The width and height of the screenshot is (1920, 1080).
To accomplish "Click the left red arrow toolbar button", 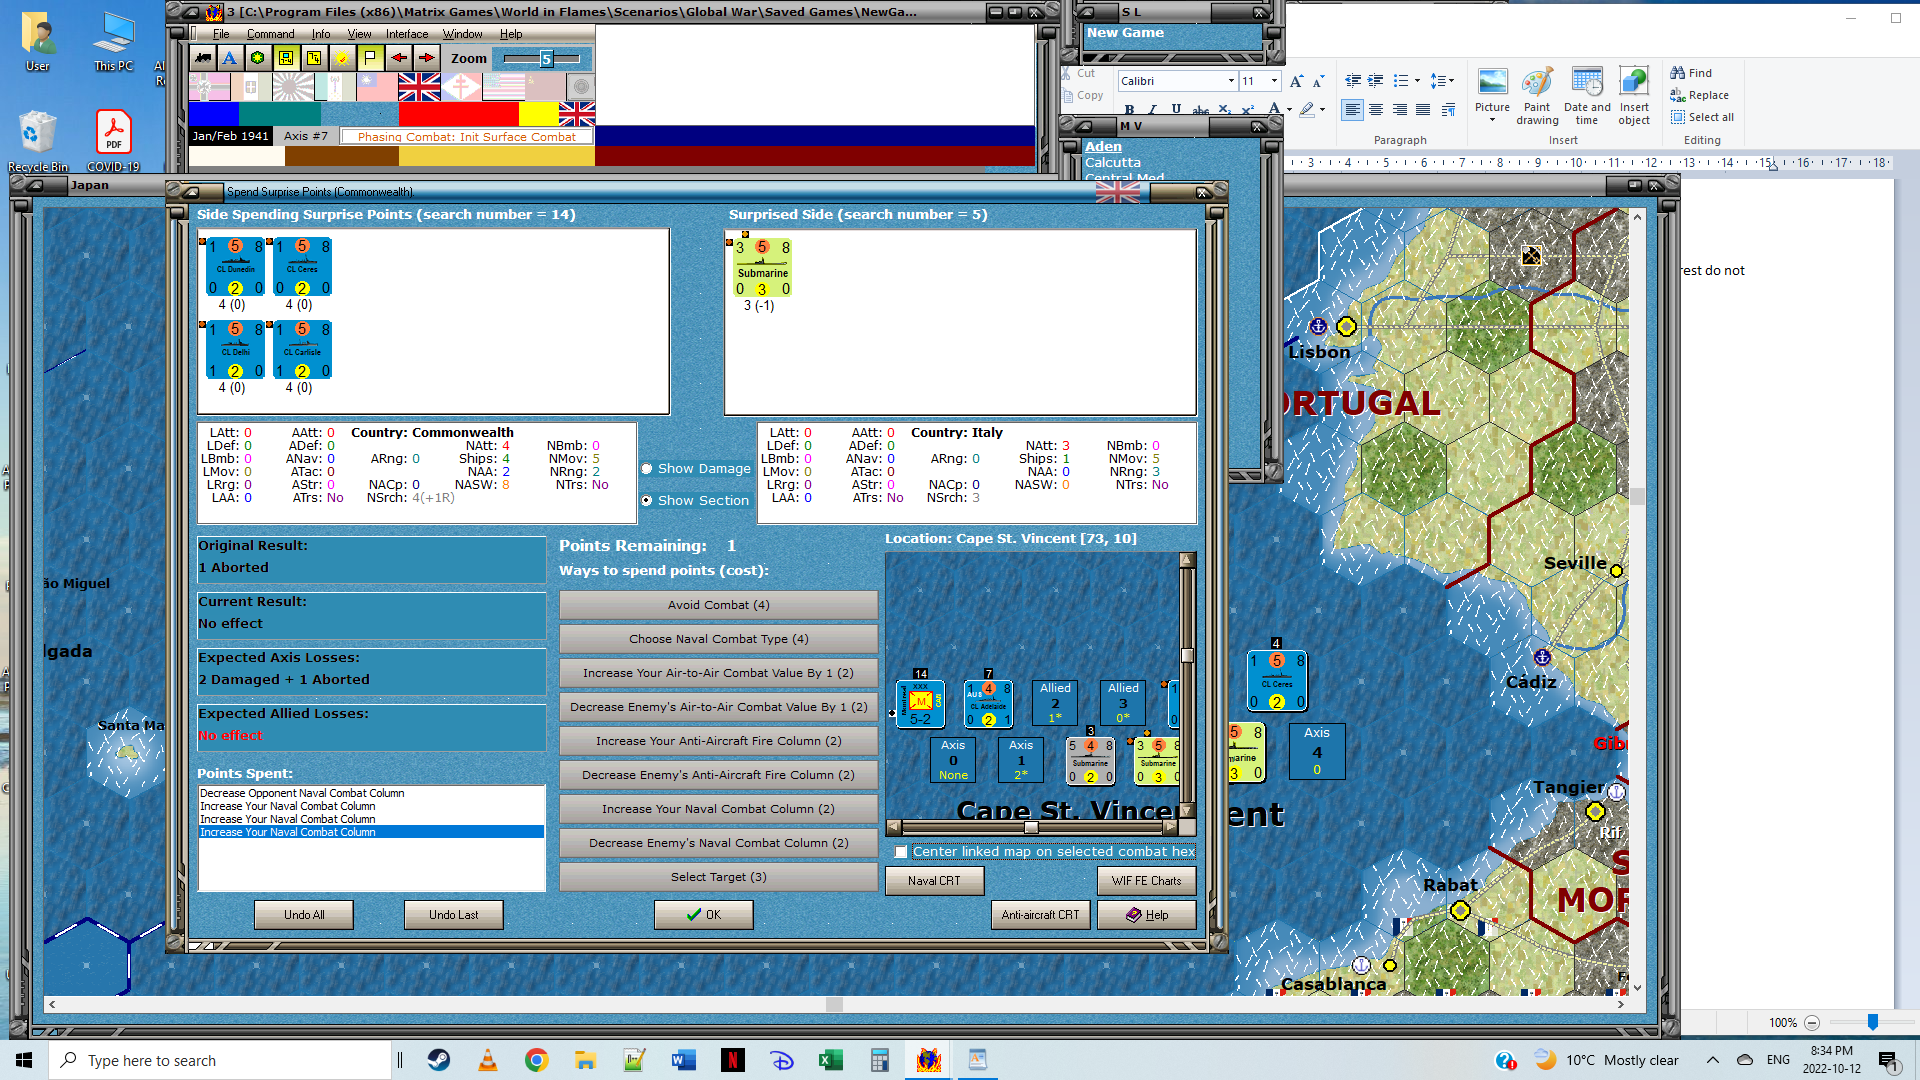I will point(398,58).
